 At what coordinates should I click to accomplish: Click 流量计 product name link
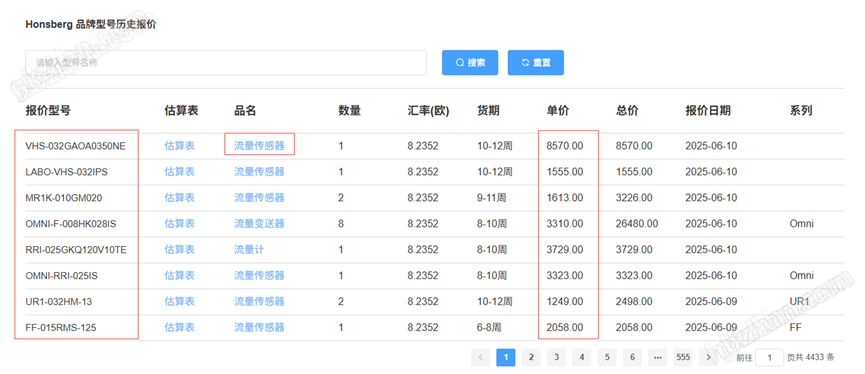pyautogui.click(x=249, y=250)
